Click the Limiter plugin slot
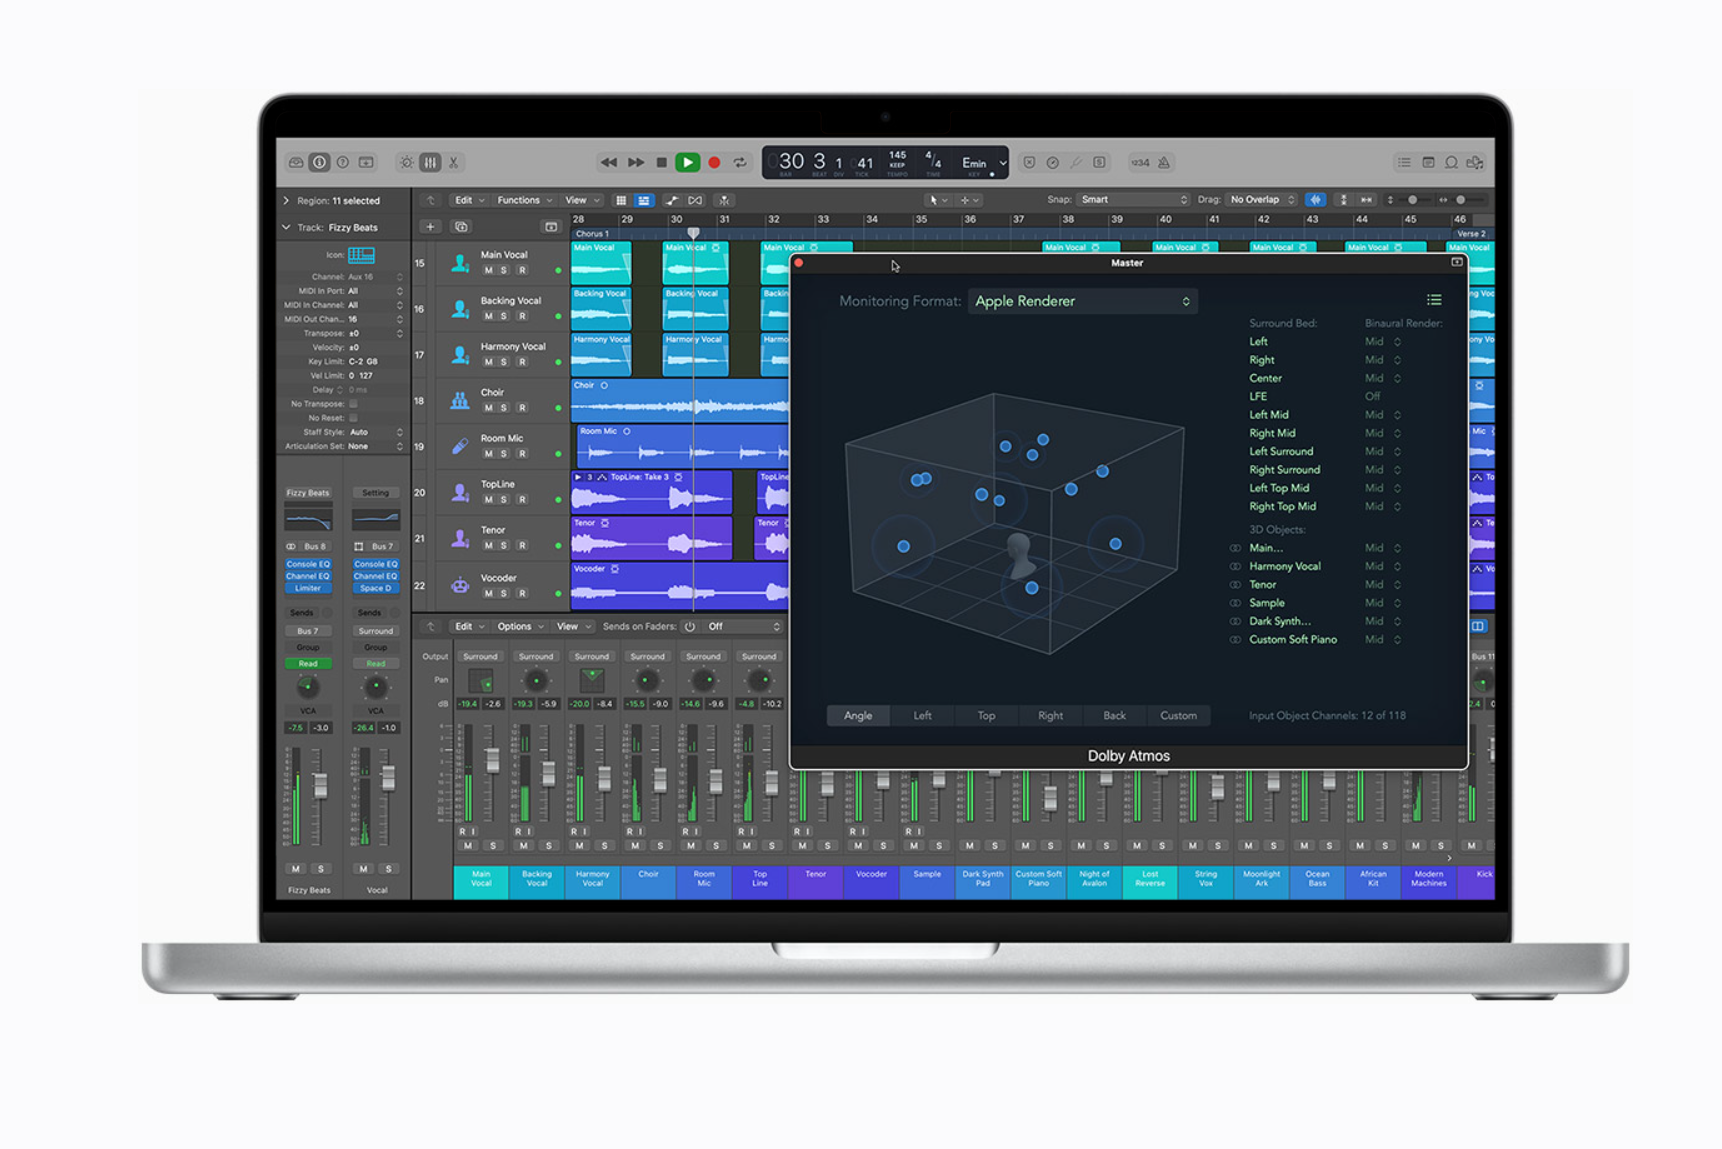This screenshot has height=1149, width=1722. (x=308, y=589)
